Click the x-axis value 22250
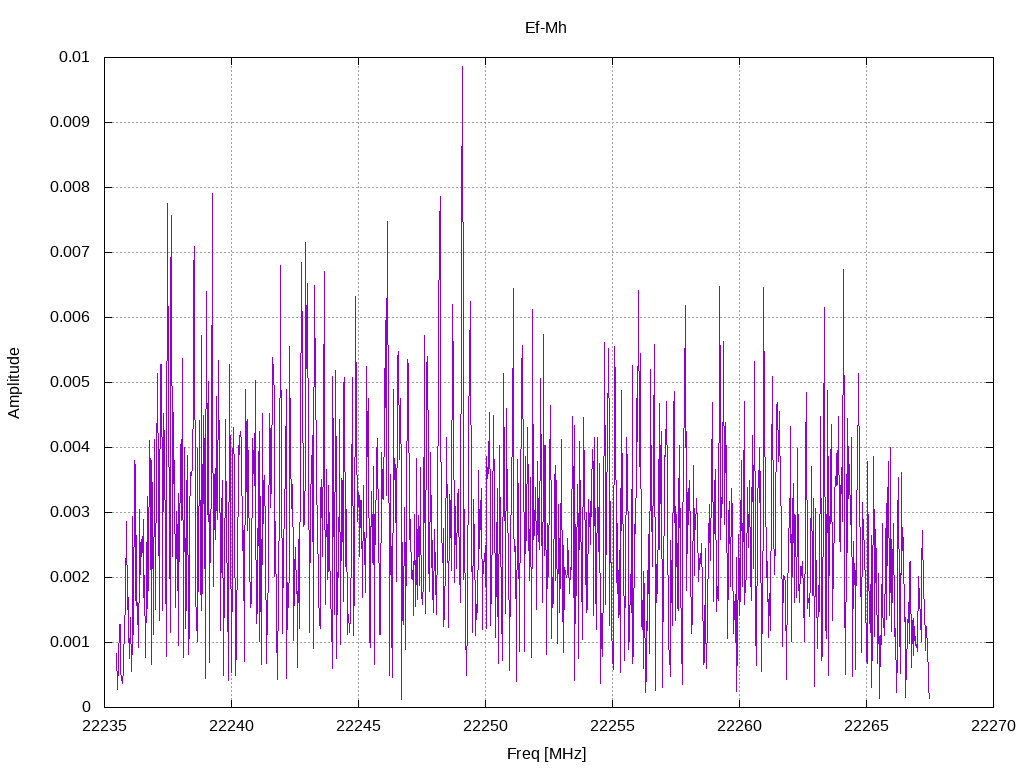 coord(485,726)
